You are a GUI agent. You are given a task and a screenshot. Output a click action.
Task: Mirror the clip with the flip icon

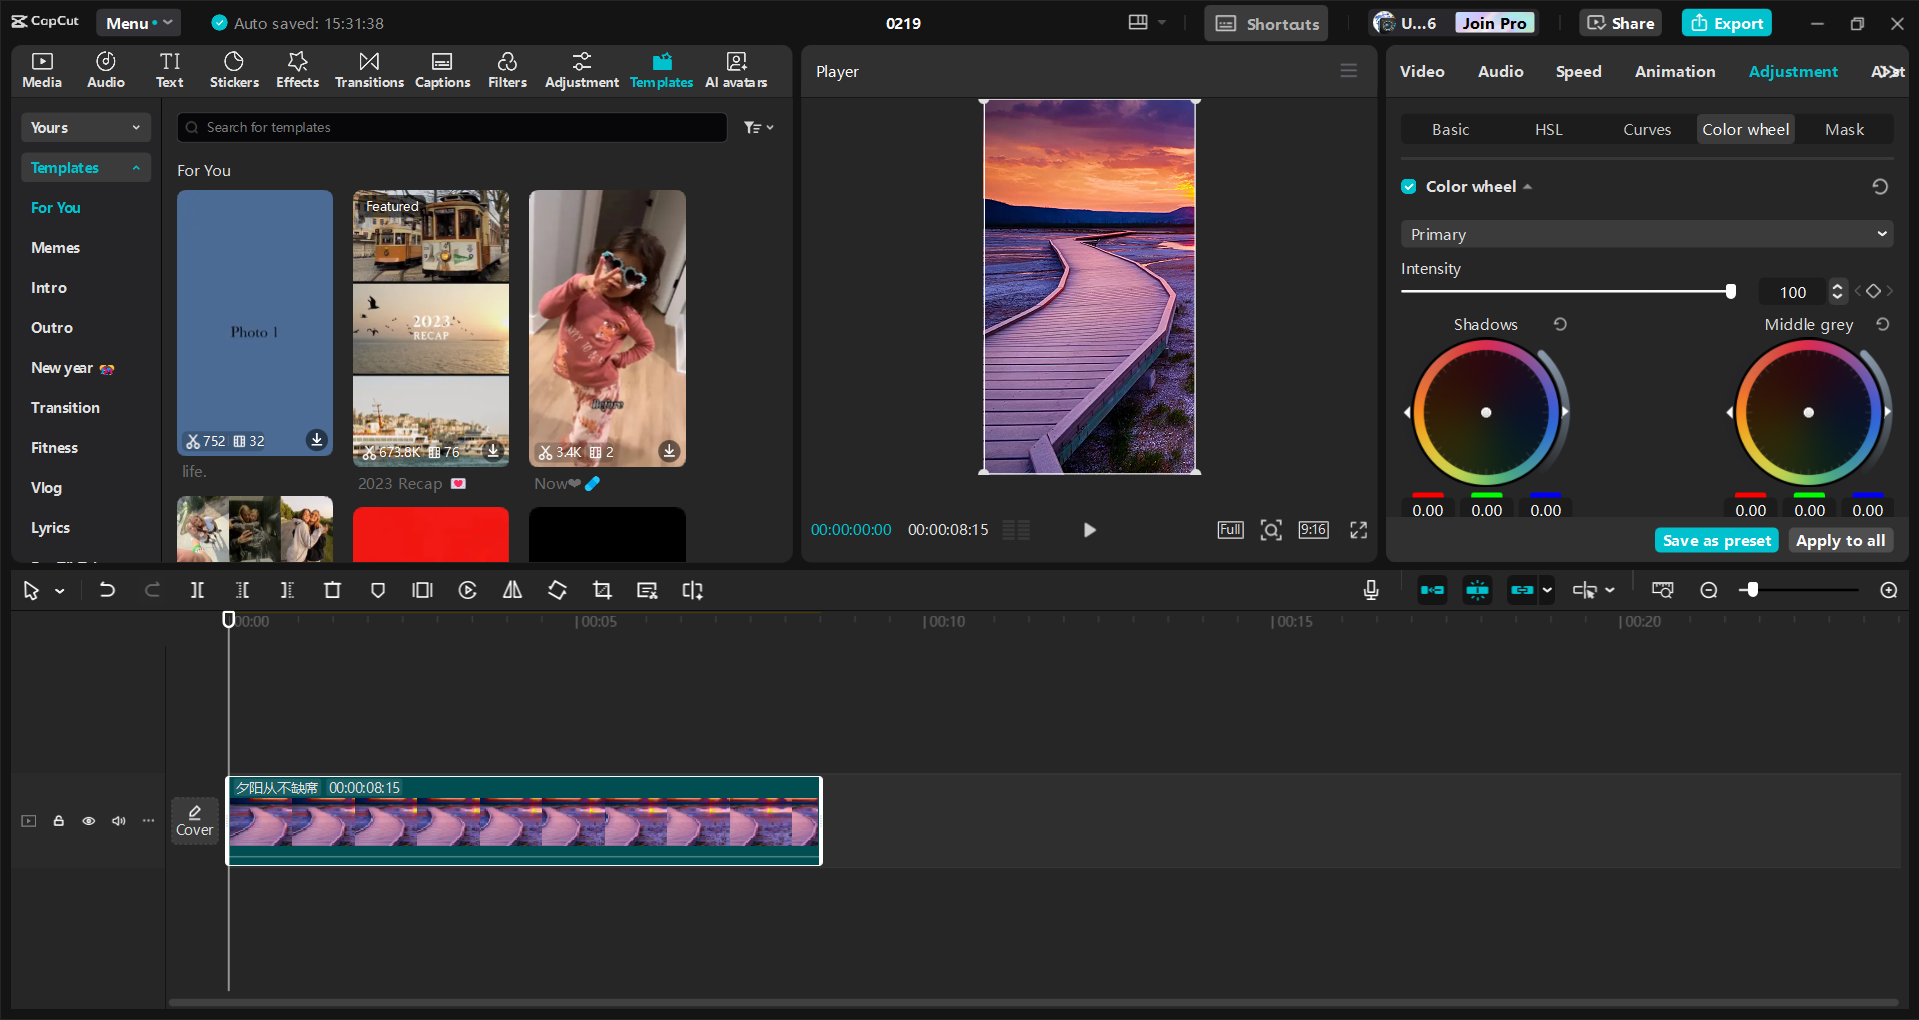pyautogui.click(x=511, y=590)
